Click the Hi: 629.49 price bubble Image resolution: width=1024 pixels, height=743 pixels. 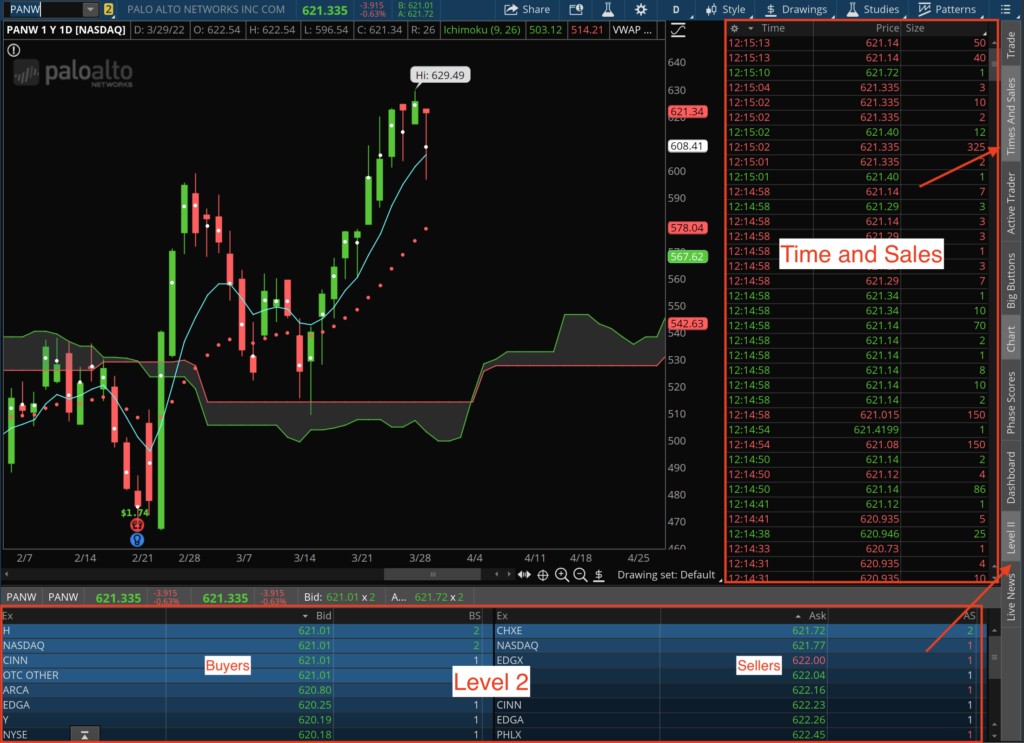coord(440,75)
